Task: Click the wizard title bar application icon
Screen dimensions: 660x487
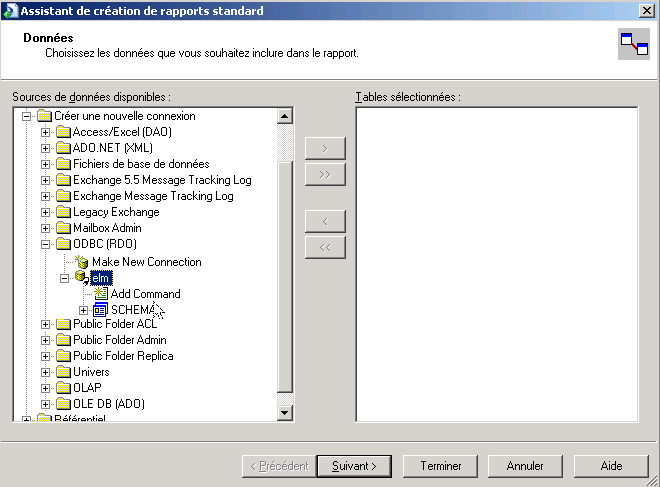Action: tap(10, 11)
